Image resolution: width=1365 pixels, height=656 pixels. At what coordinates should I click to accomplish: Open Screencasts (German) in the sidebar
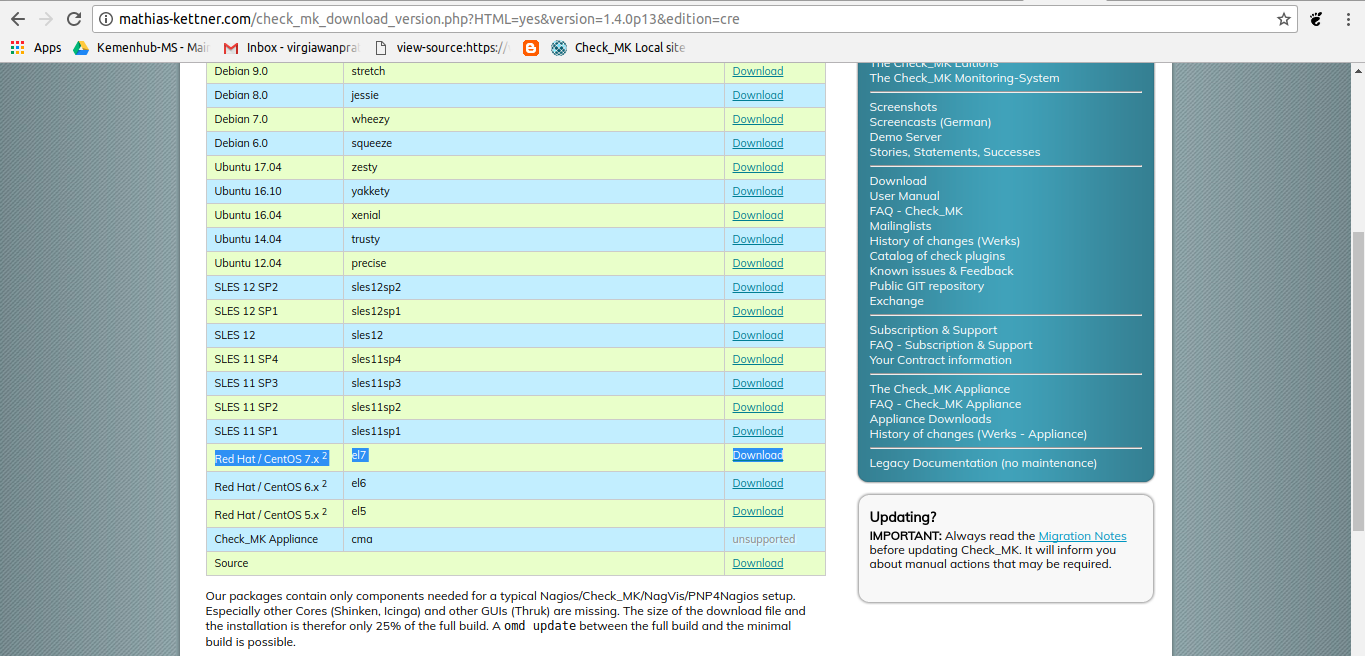[930, 122]
